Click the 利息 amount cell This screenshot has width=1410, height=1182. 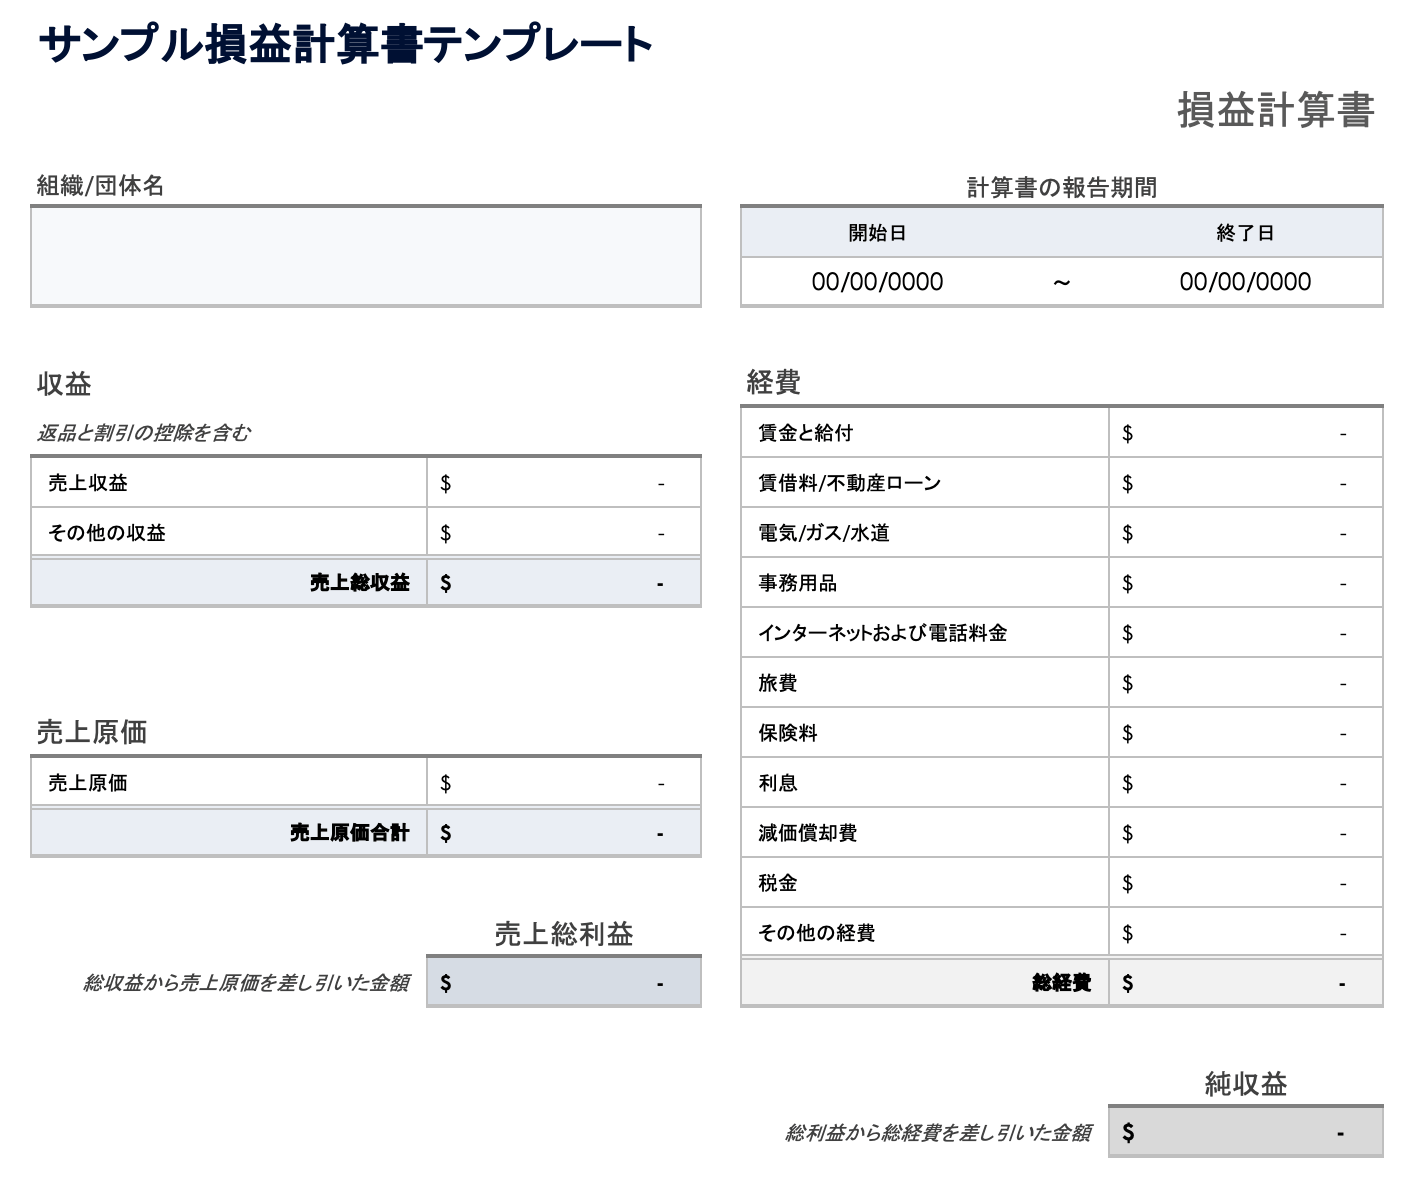[1246, 783]
